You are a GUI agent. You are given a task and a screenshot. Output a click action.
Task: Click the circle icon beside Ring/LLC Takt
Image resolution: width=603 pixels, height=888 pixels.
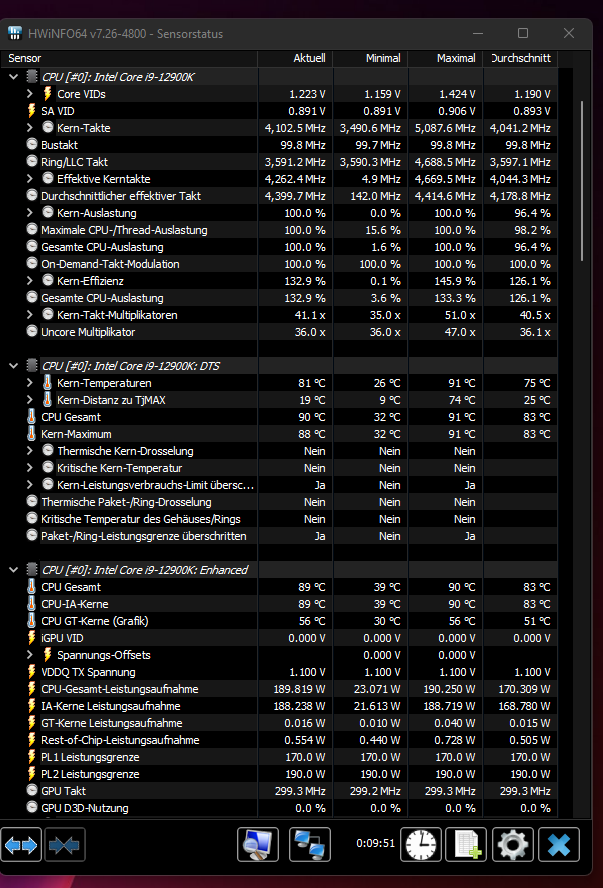point(32,161)
